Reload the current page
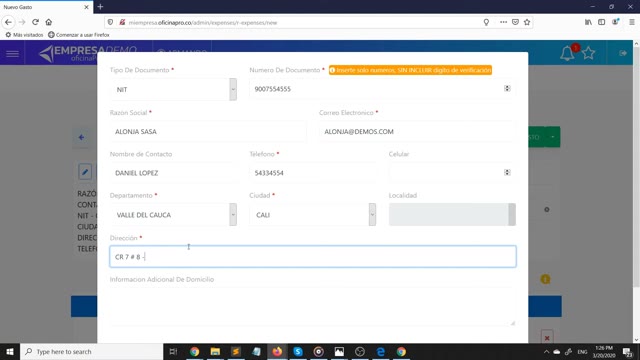The height and width of the screenshot is (360, 640). [36, 22]
